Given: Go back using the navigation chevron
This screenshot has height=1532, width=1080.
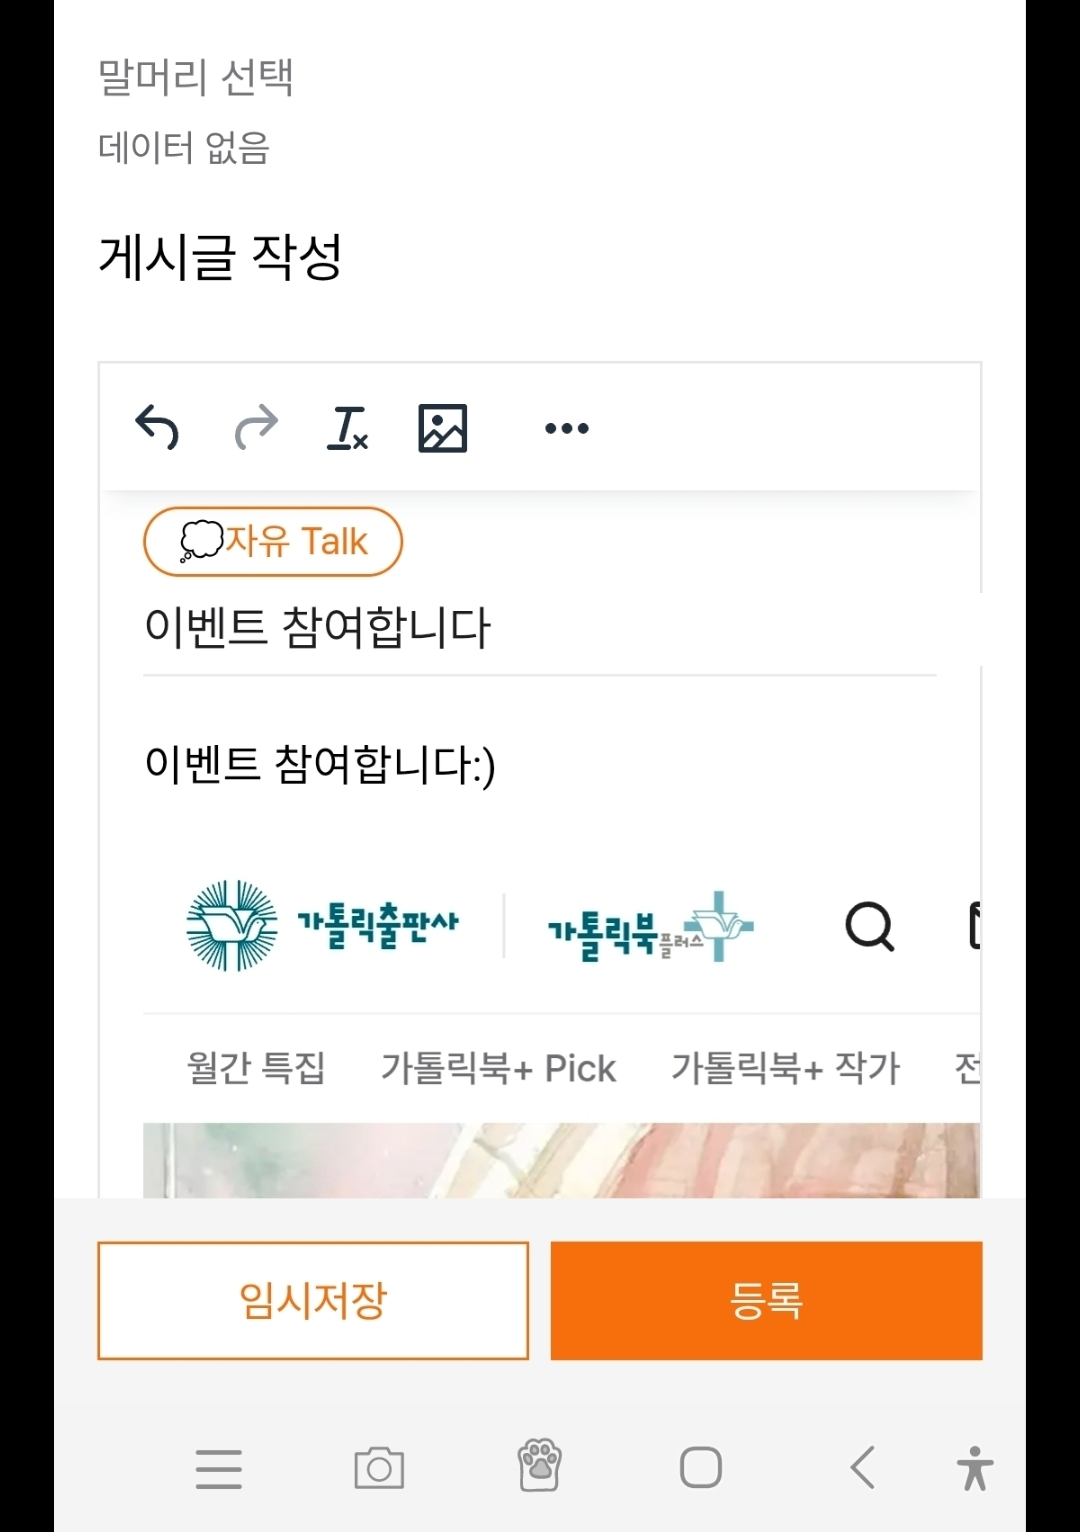Looking at the screenshot, I should click(862, 1468).
